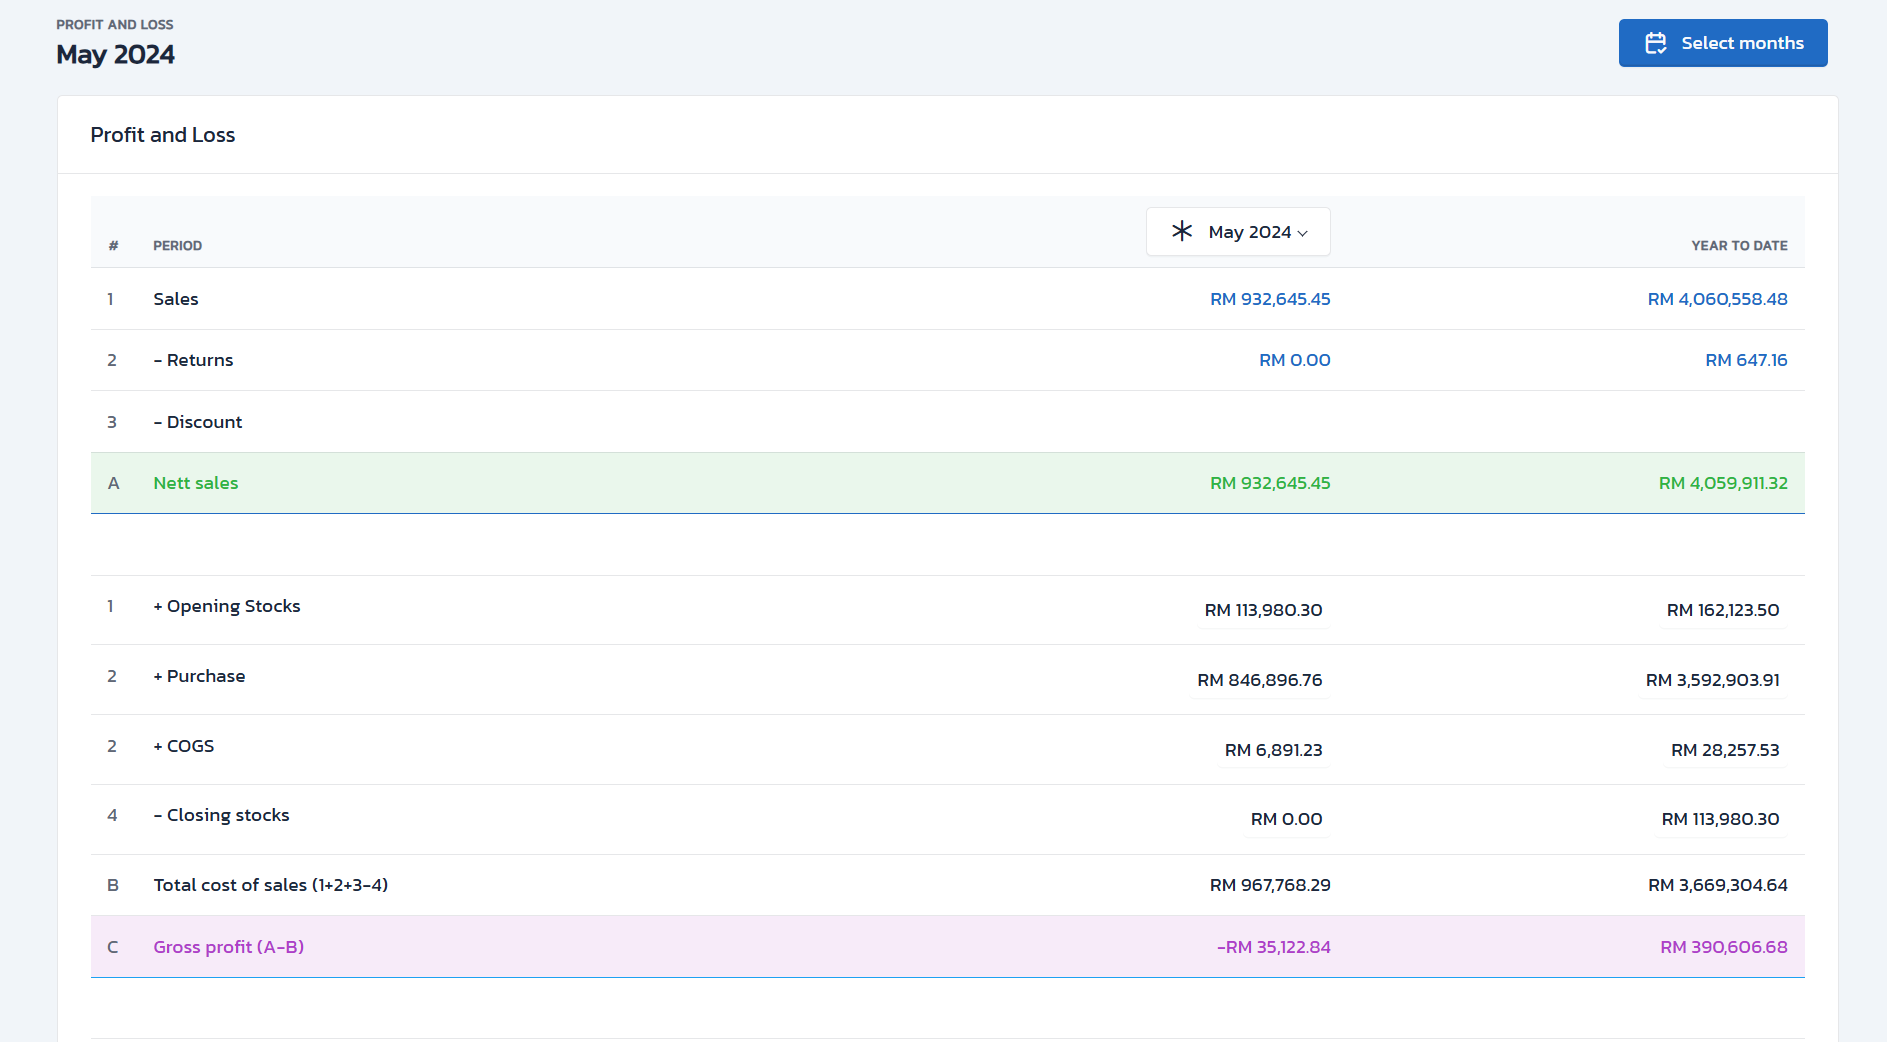Click the chevron arrow next to May 2024
This screenshot has width=1887, height=1042.
point(1303,233)
